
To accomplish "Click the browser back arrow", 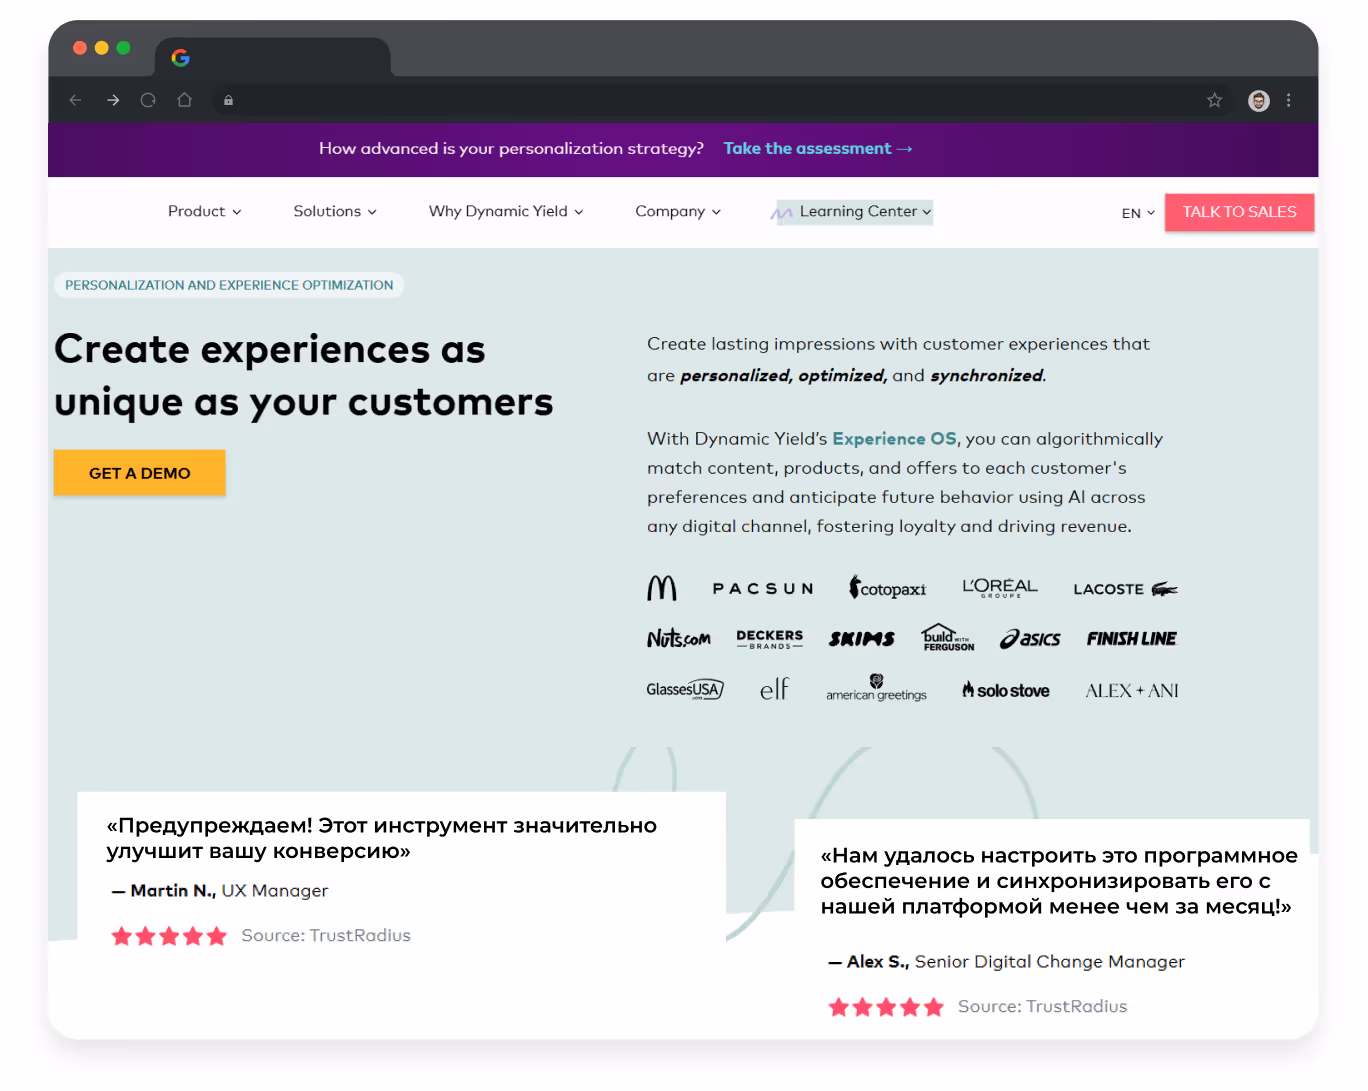I will pos(75,100).
